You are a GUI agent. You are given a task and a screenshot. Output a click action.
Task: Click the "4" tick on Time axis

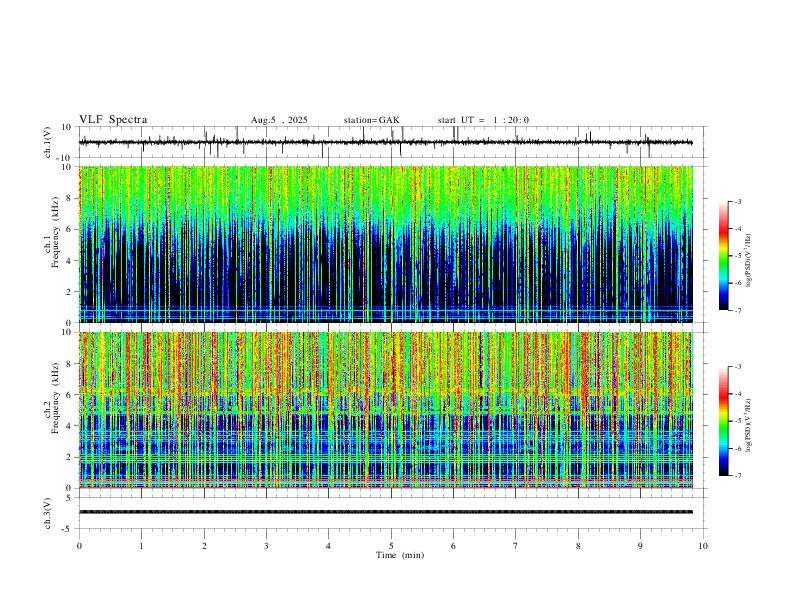pos(328,546)
